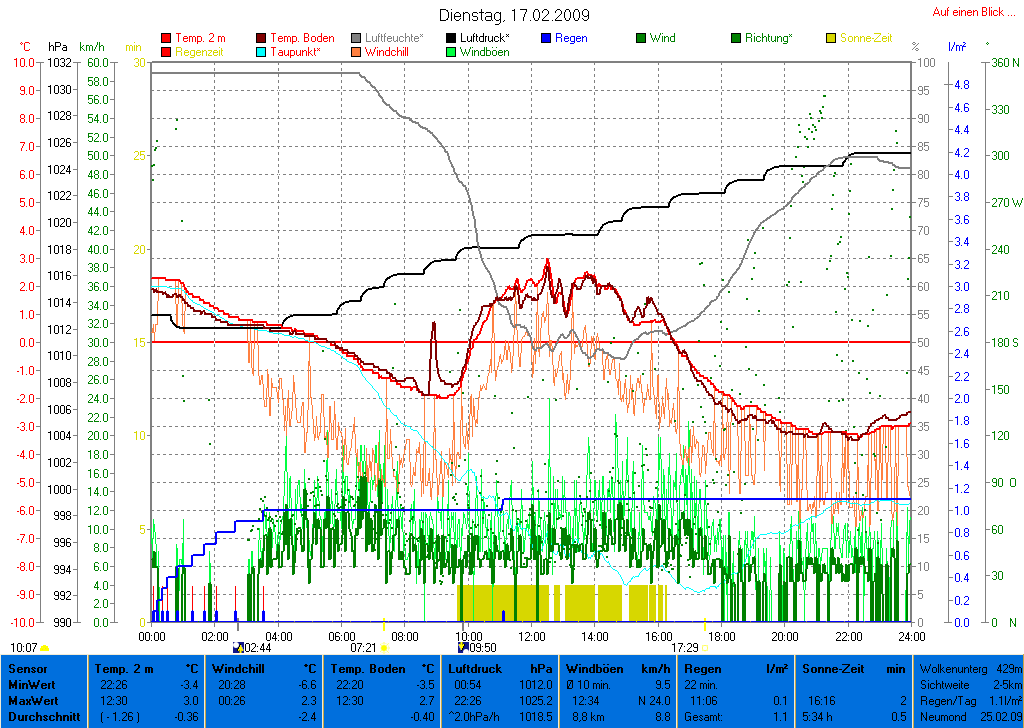Image resolution: width=1024 pixels, height=728 pixels.
Task: Click the yellow Sonne-Zeit legend square
Action: pos(831,38)
